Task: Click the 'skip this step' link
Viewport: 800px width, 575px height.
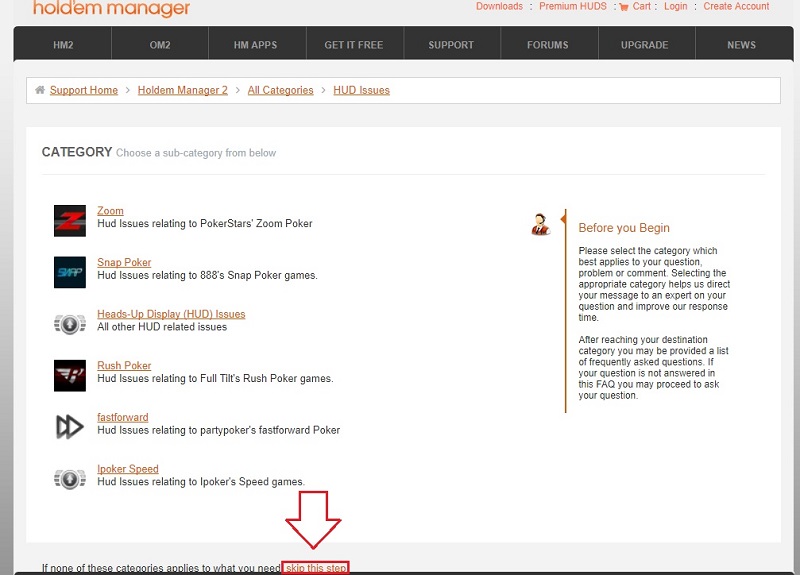Action: [316, 568]
